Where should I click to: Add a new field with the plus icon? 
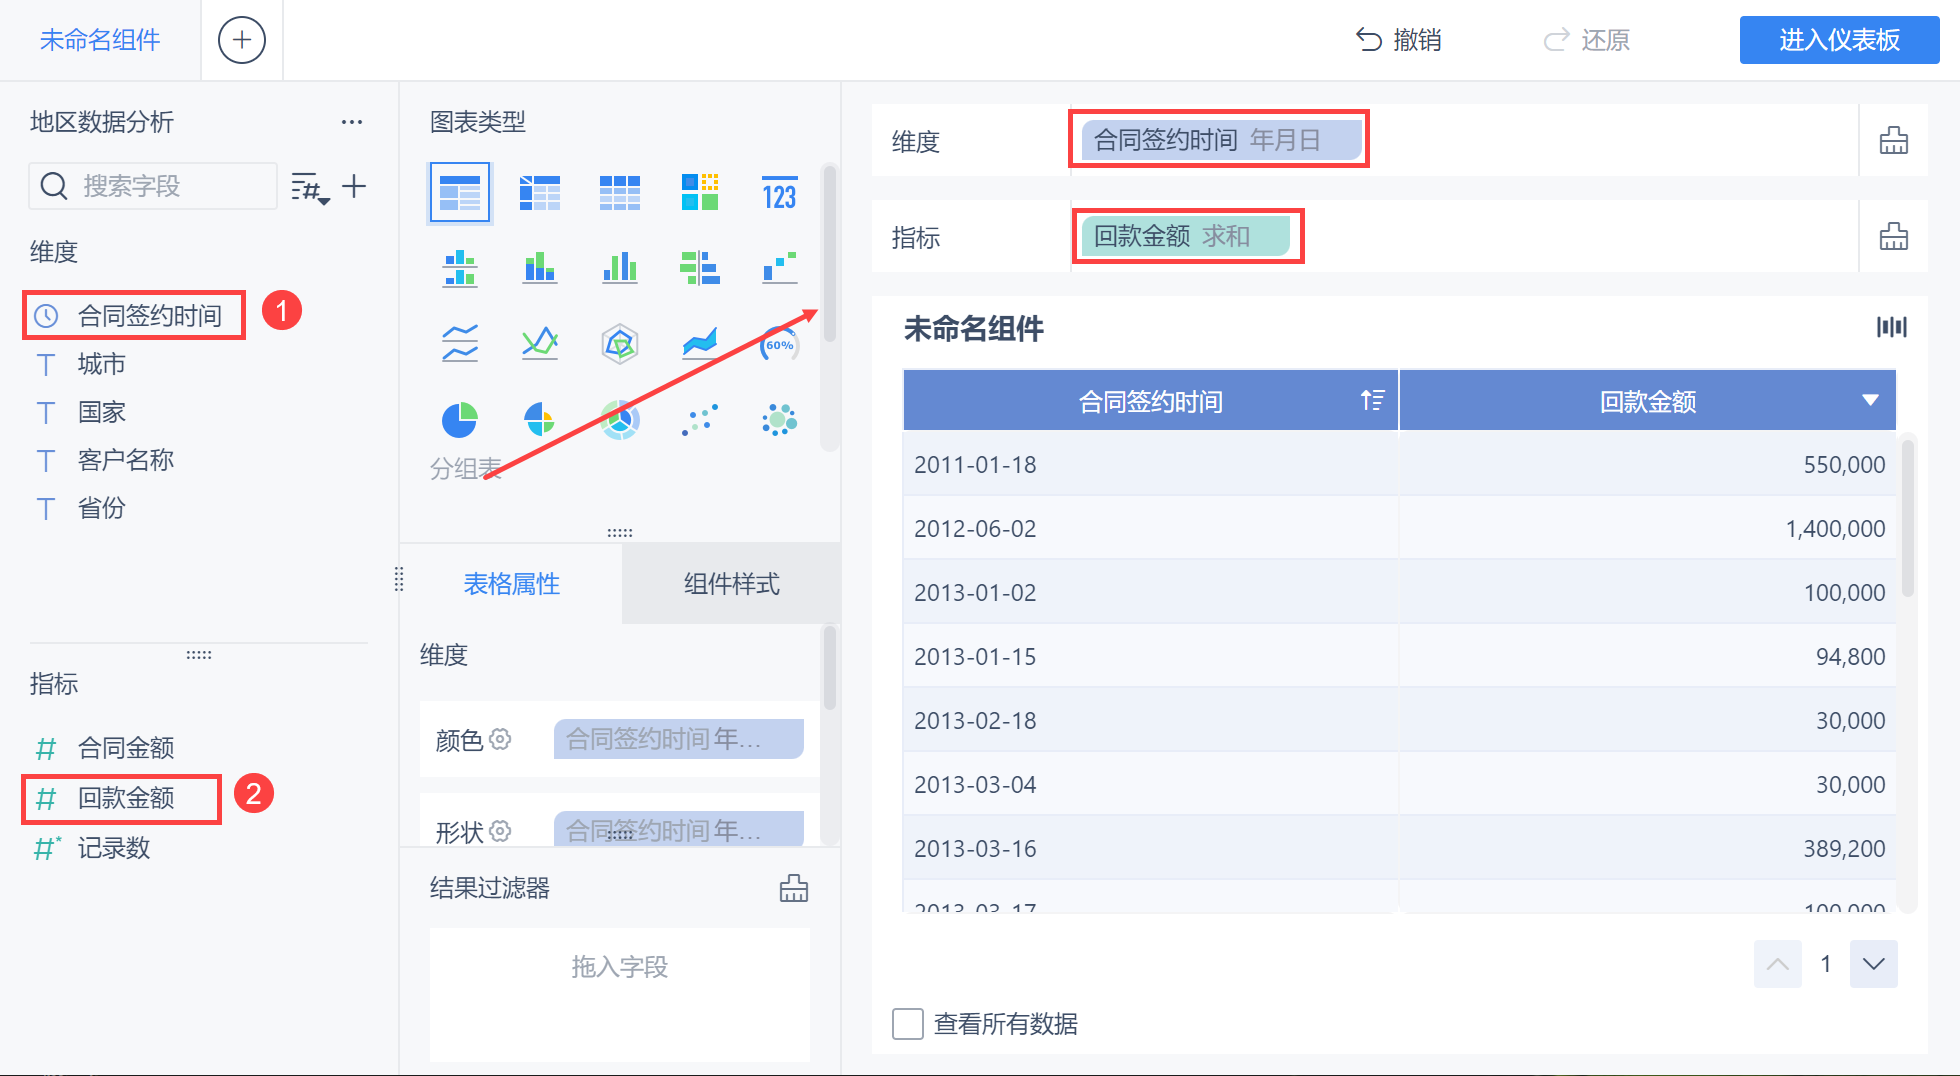(x=354, y=186)
